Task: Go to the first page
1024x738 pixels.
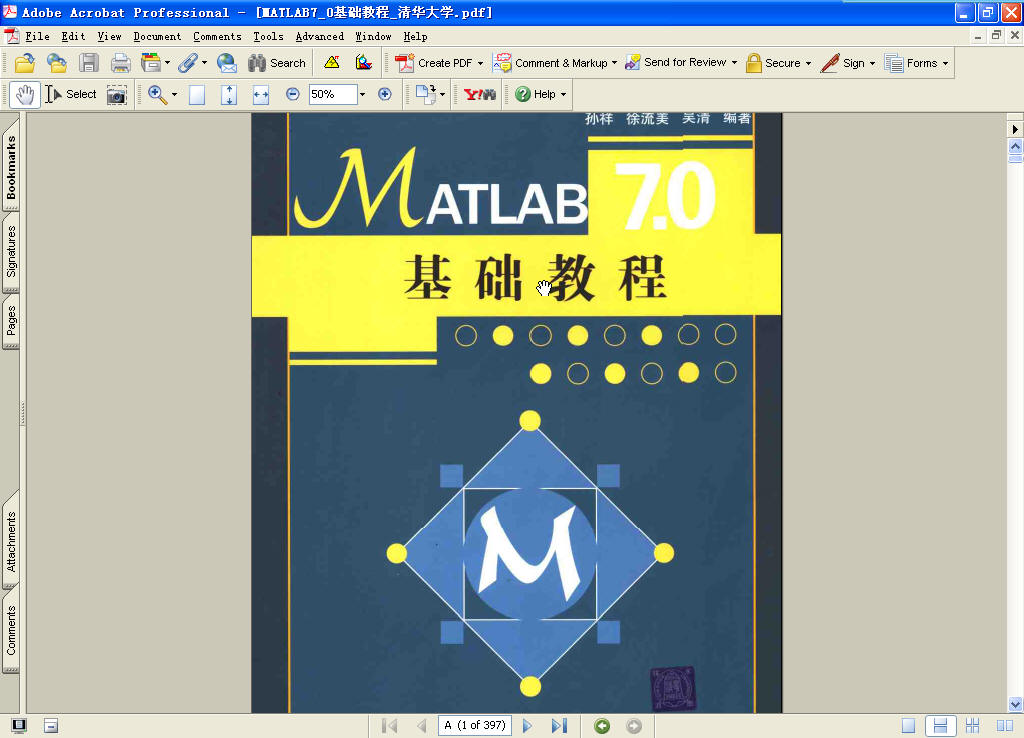Action: click(x=390, y=726)
